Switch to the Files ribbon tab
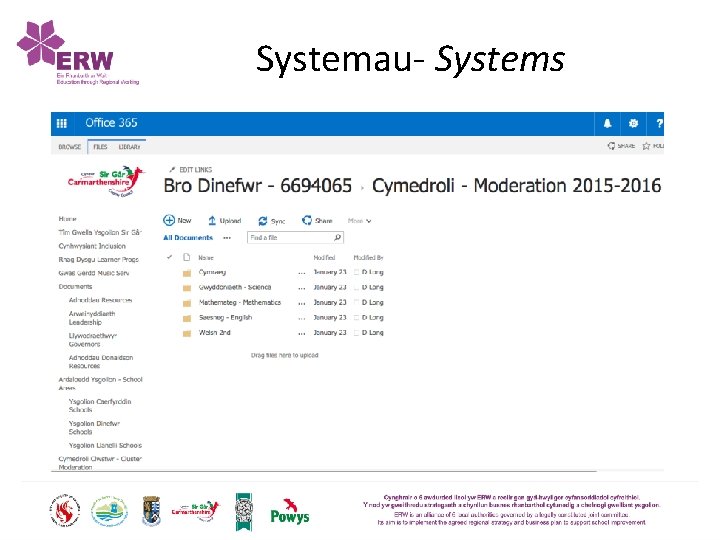 [100, 147]
